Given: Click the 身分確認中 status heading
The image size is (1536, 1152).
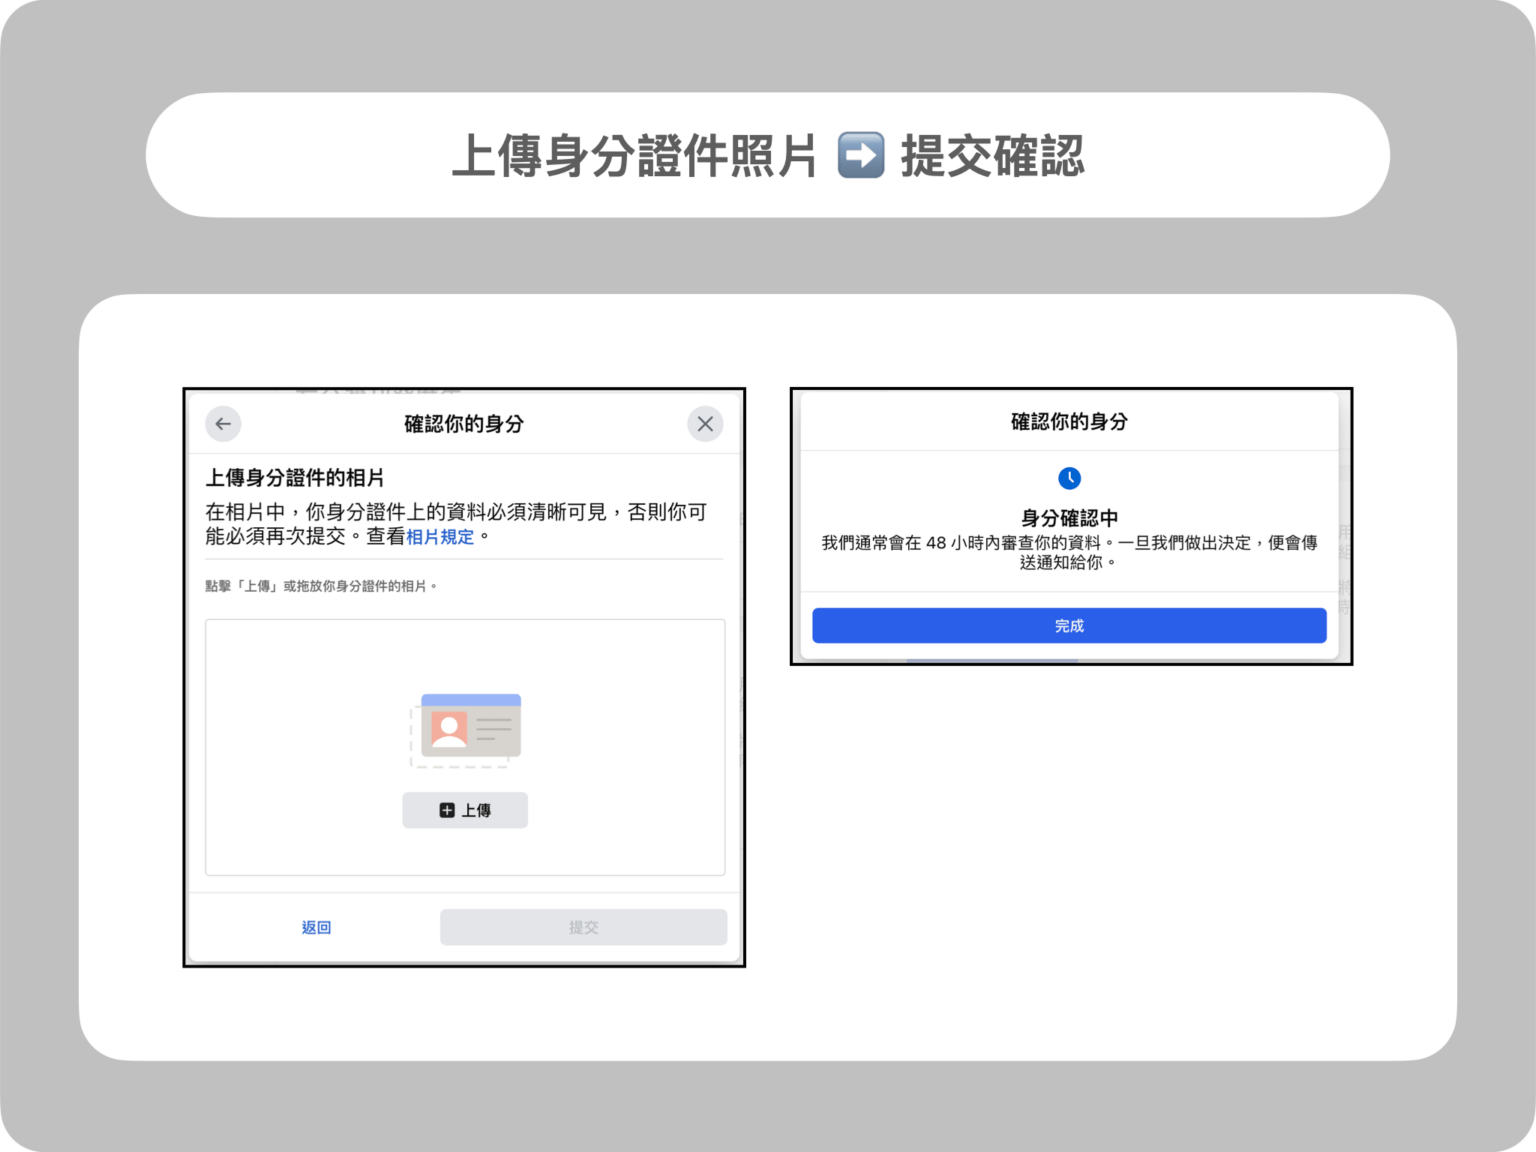Looking at the screenshot, I should (1069, 518).
